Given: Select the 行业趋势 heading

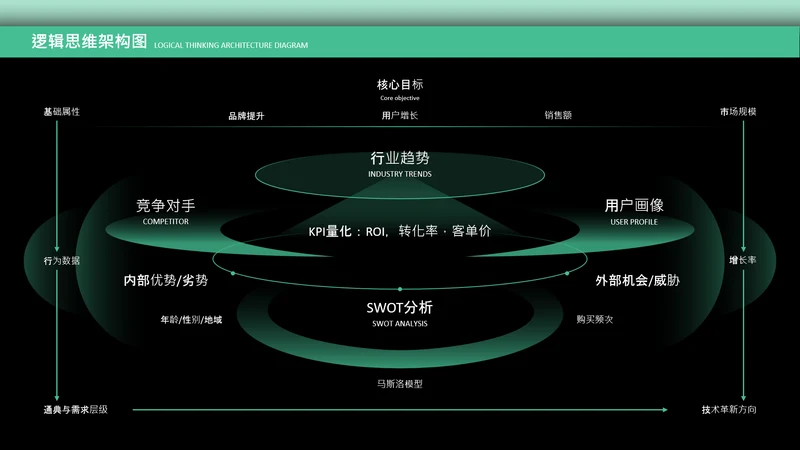Looking at the screenshot, I should coord(400,158).
